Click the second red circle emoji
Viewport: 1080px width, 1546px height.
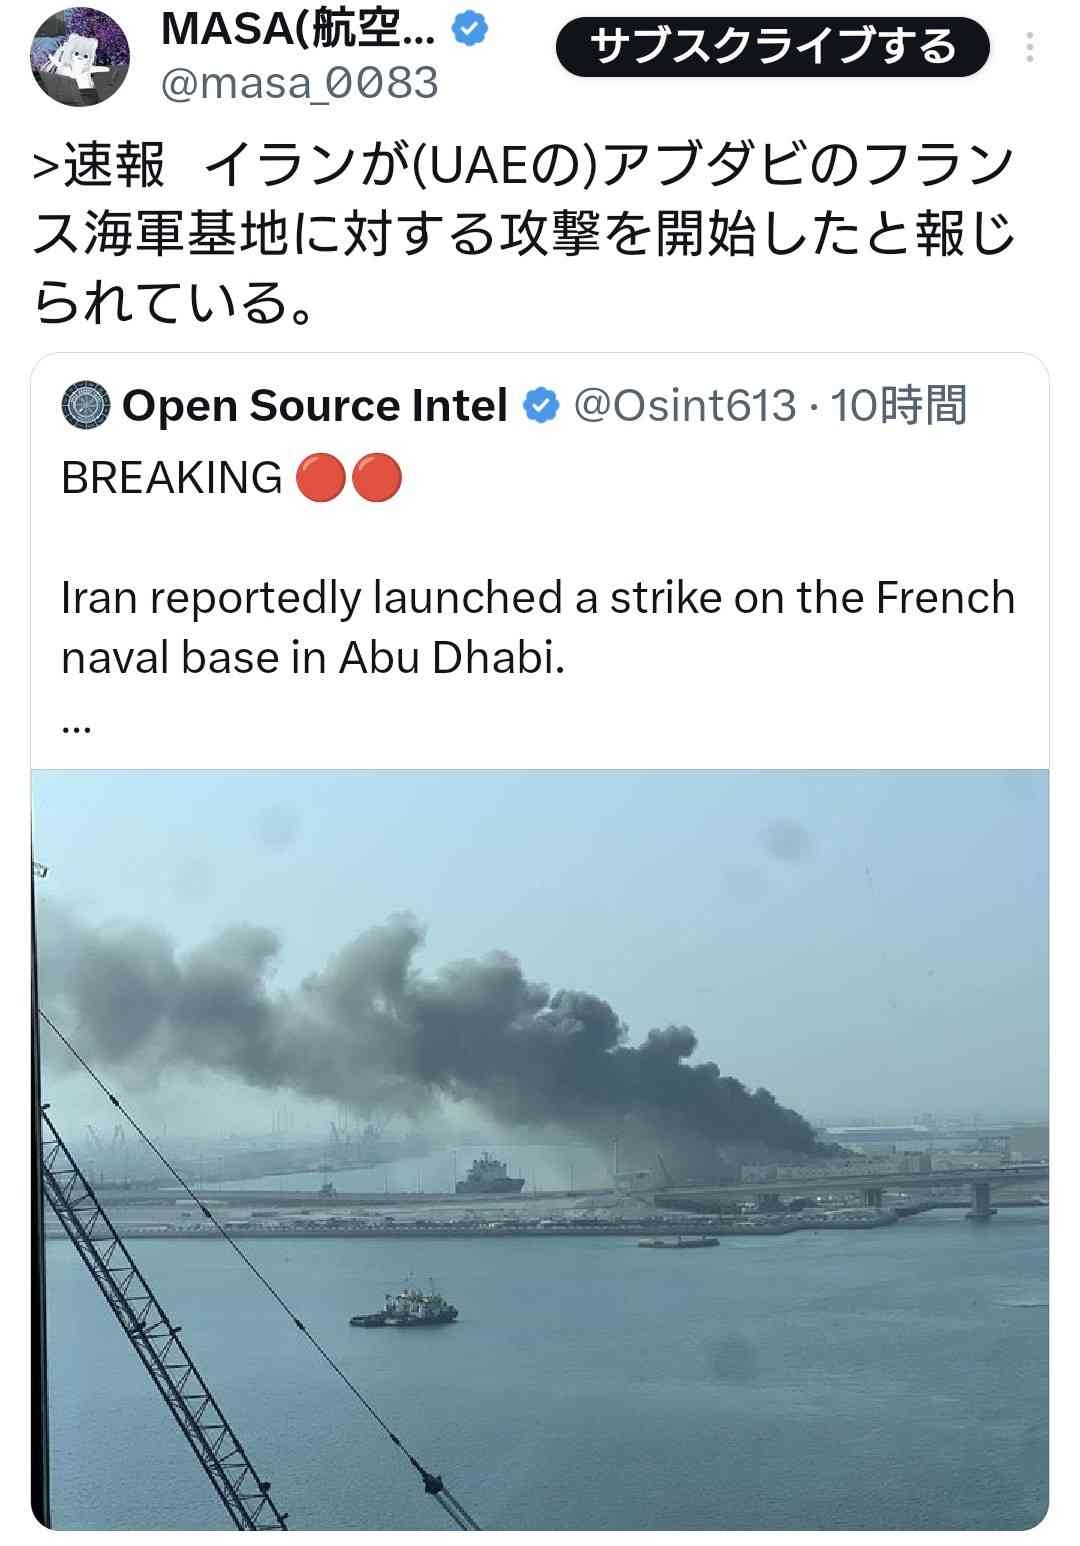[376, 477]
